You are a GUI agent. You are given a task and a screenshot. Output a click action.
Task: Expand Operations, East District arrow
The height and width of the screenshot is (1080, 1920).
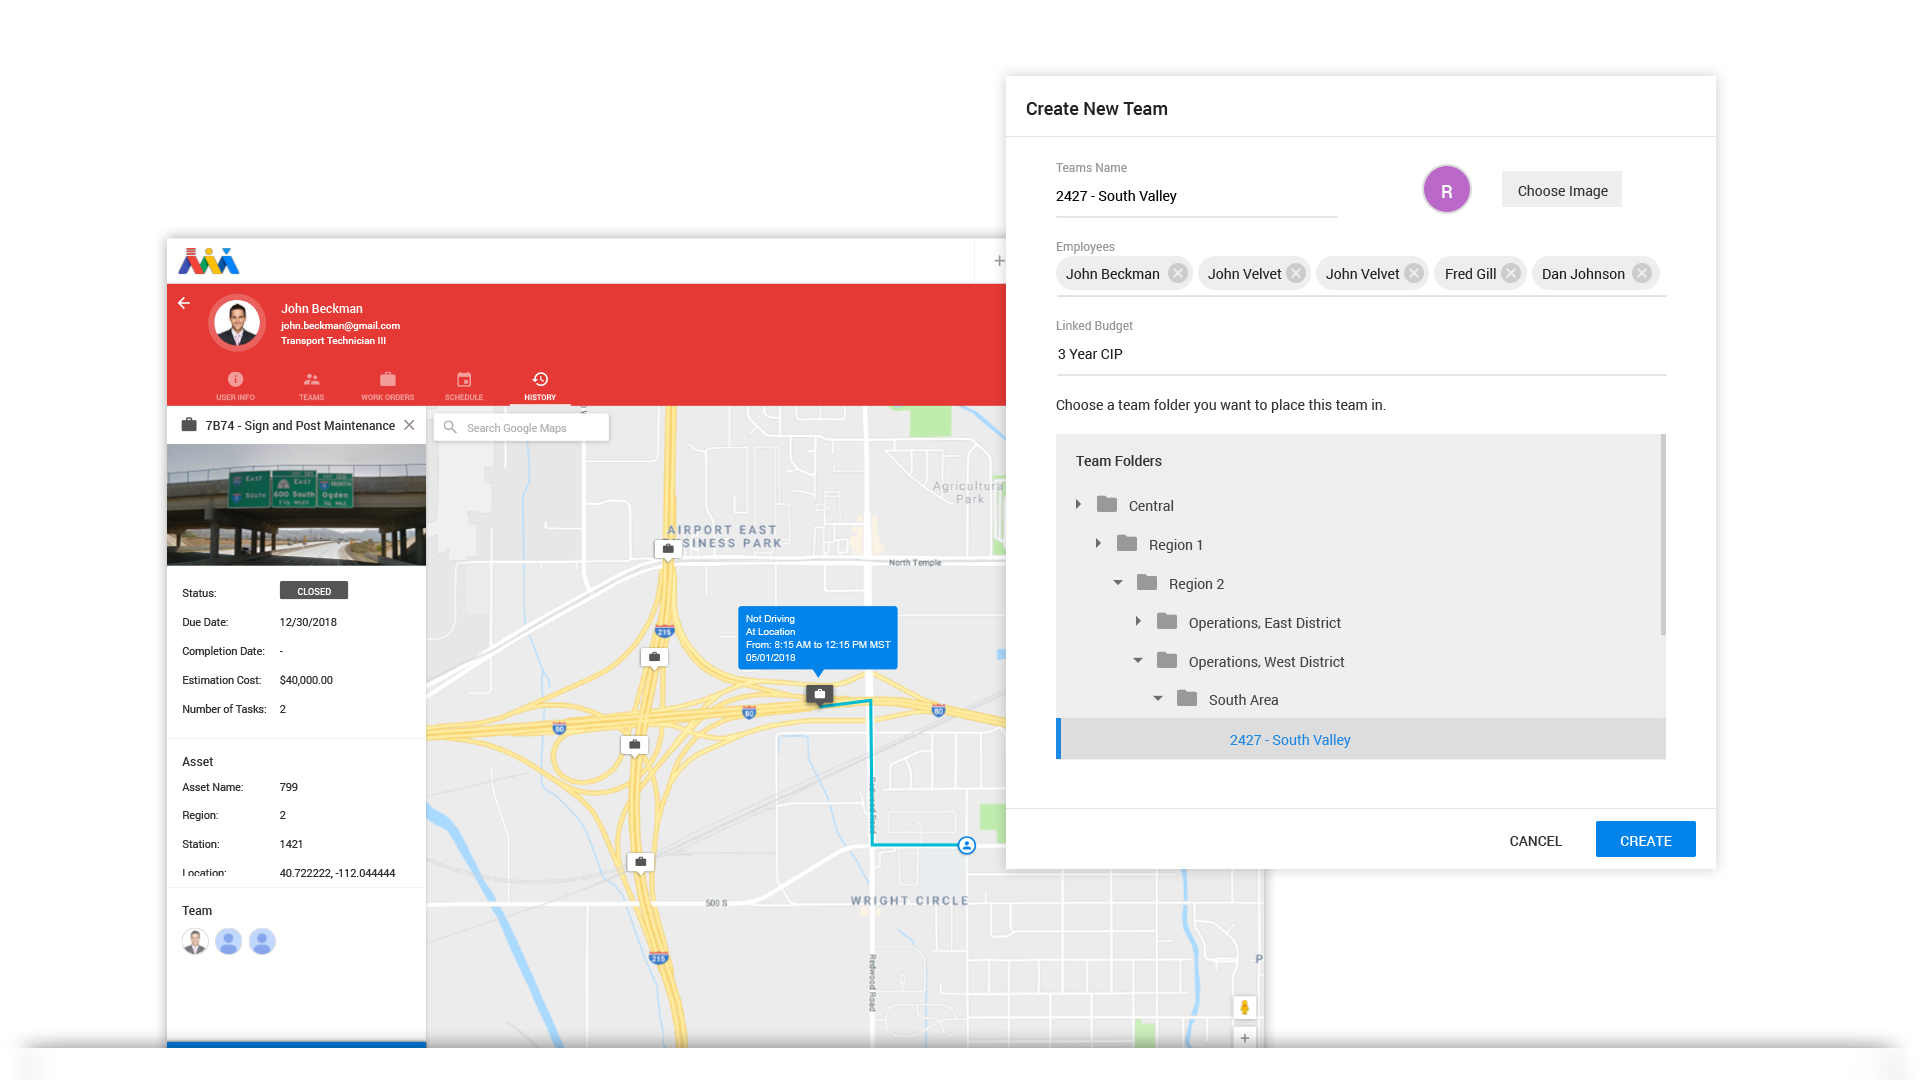point(1138,622)
